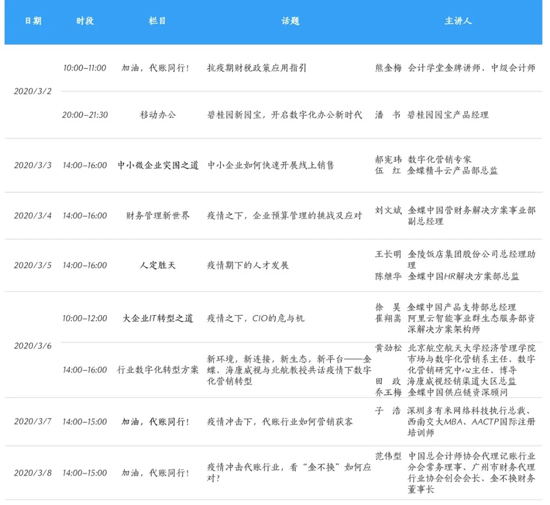Screen dimensions: 550x505
Task: Click the 人定胜天 entry
Action: coord(157,265)
